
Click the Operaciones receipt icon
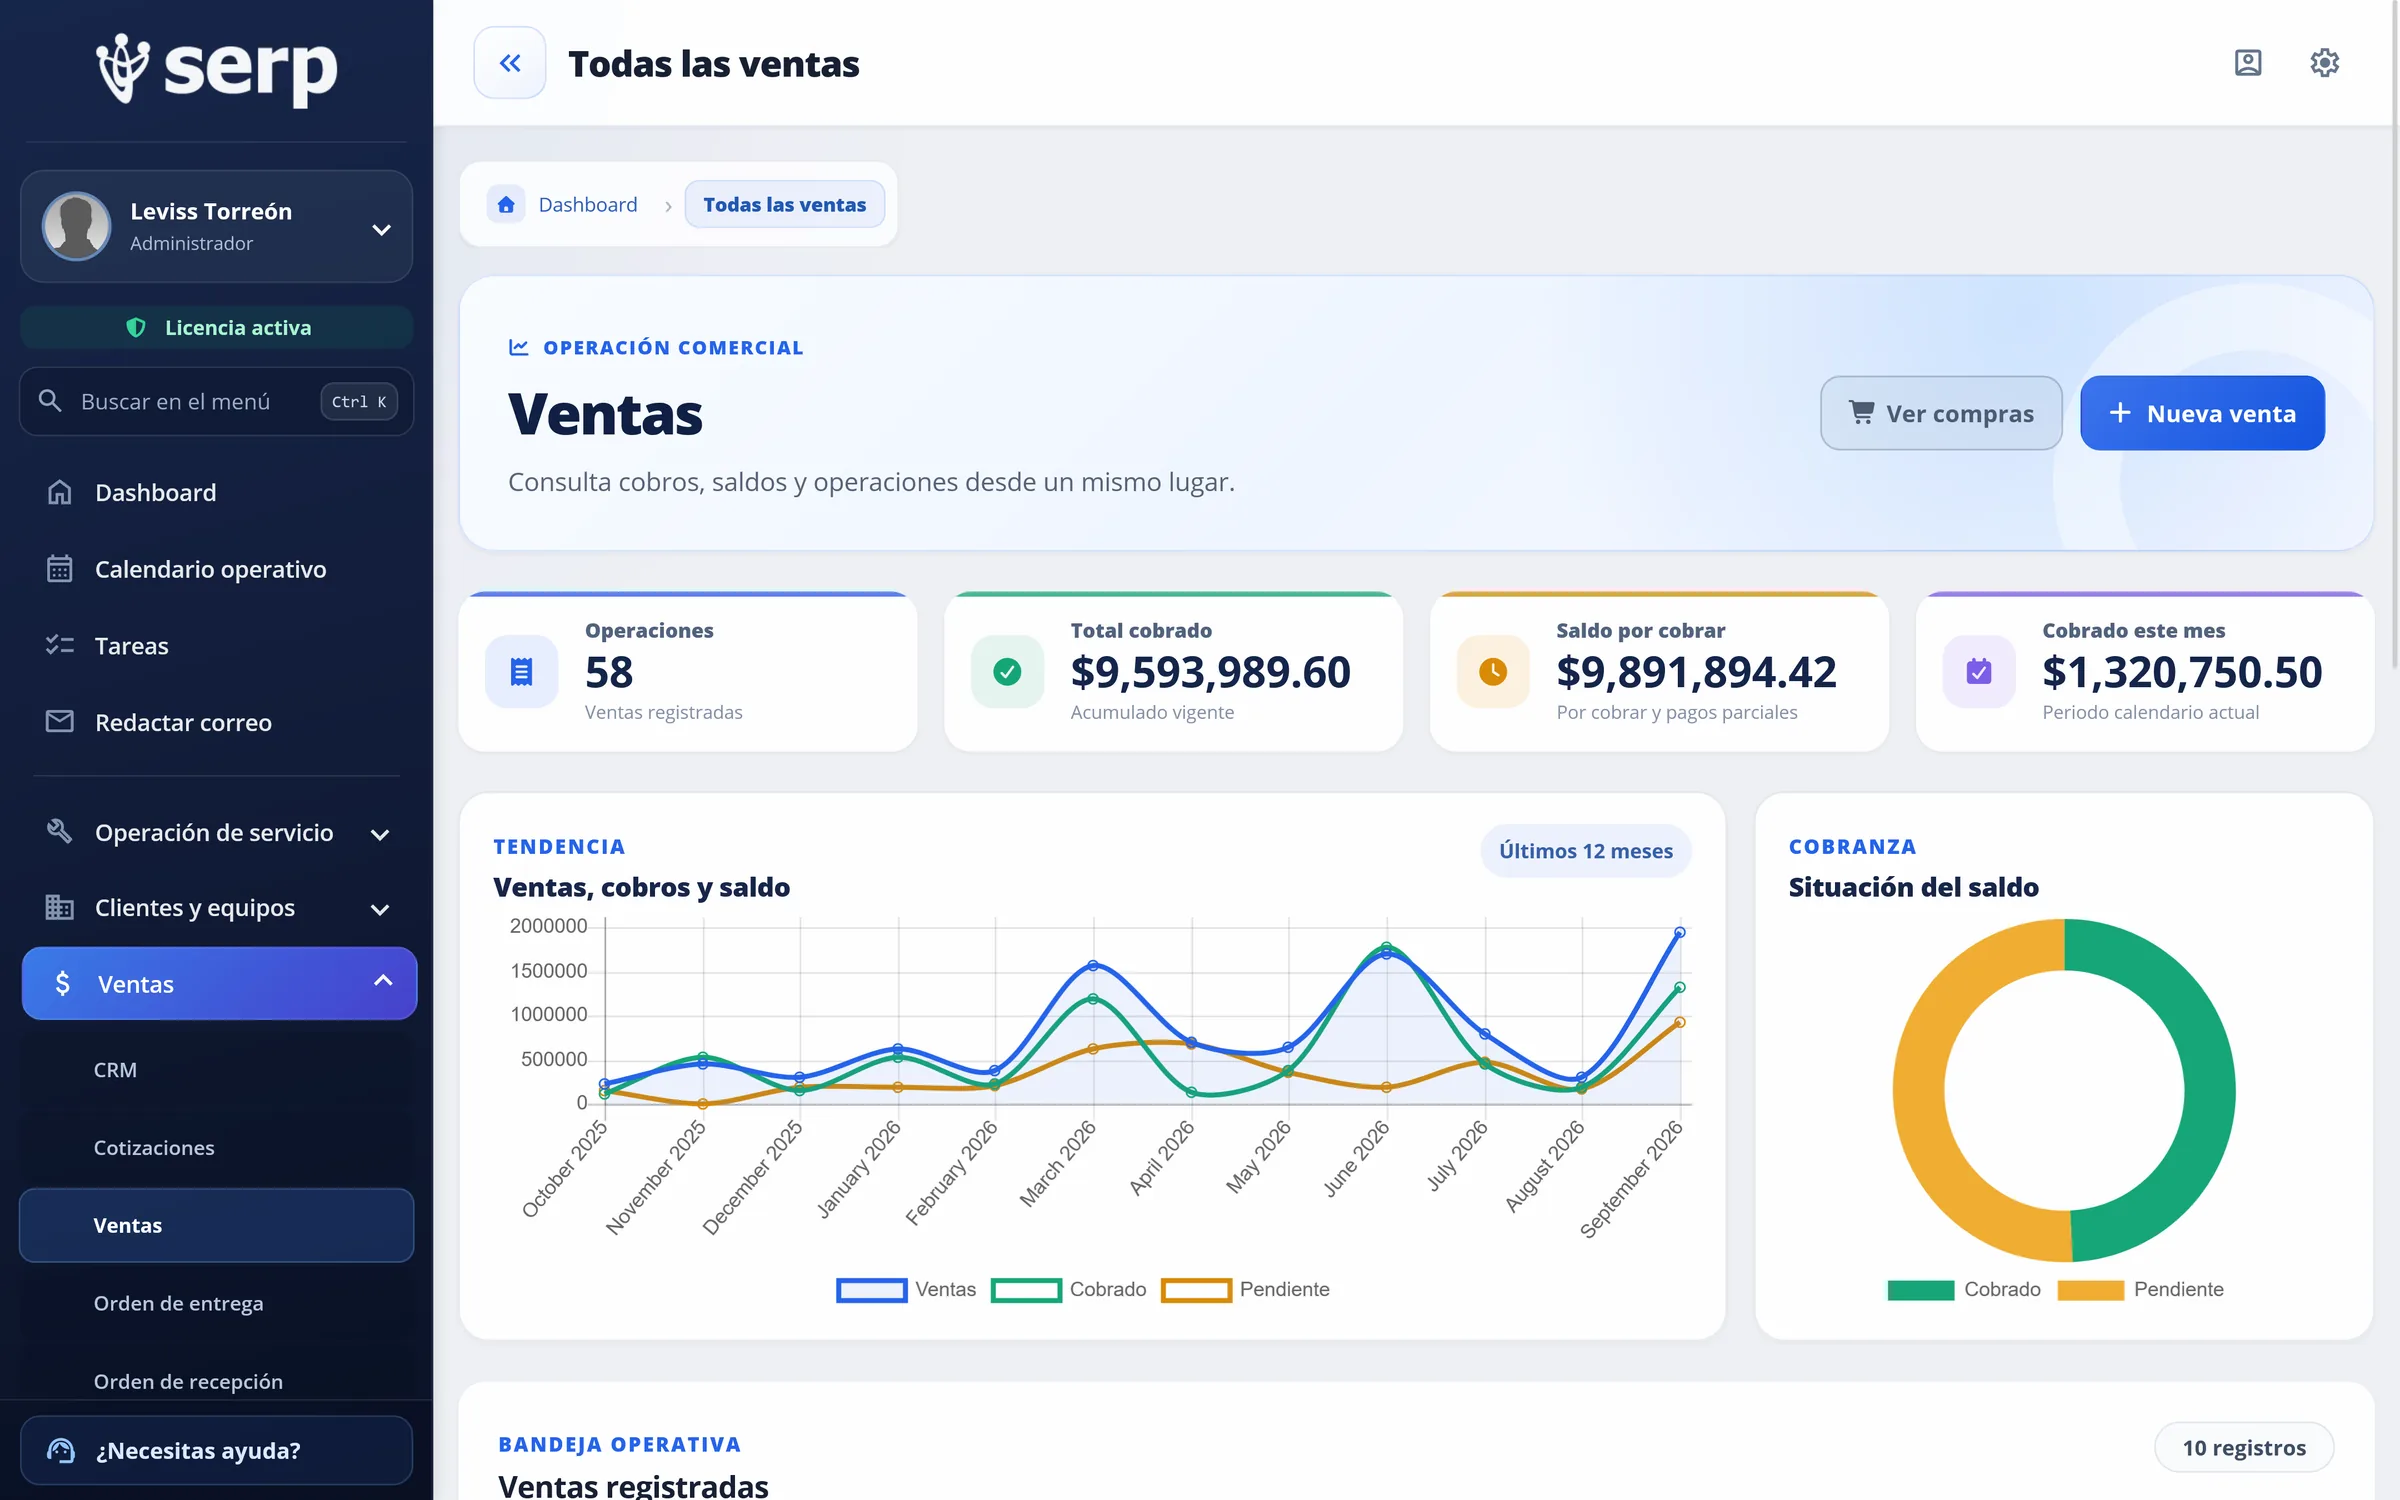click(521, 671)
